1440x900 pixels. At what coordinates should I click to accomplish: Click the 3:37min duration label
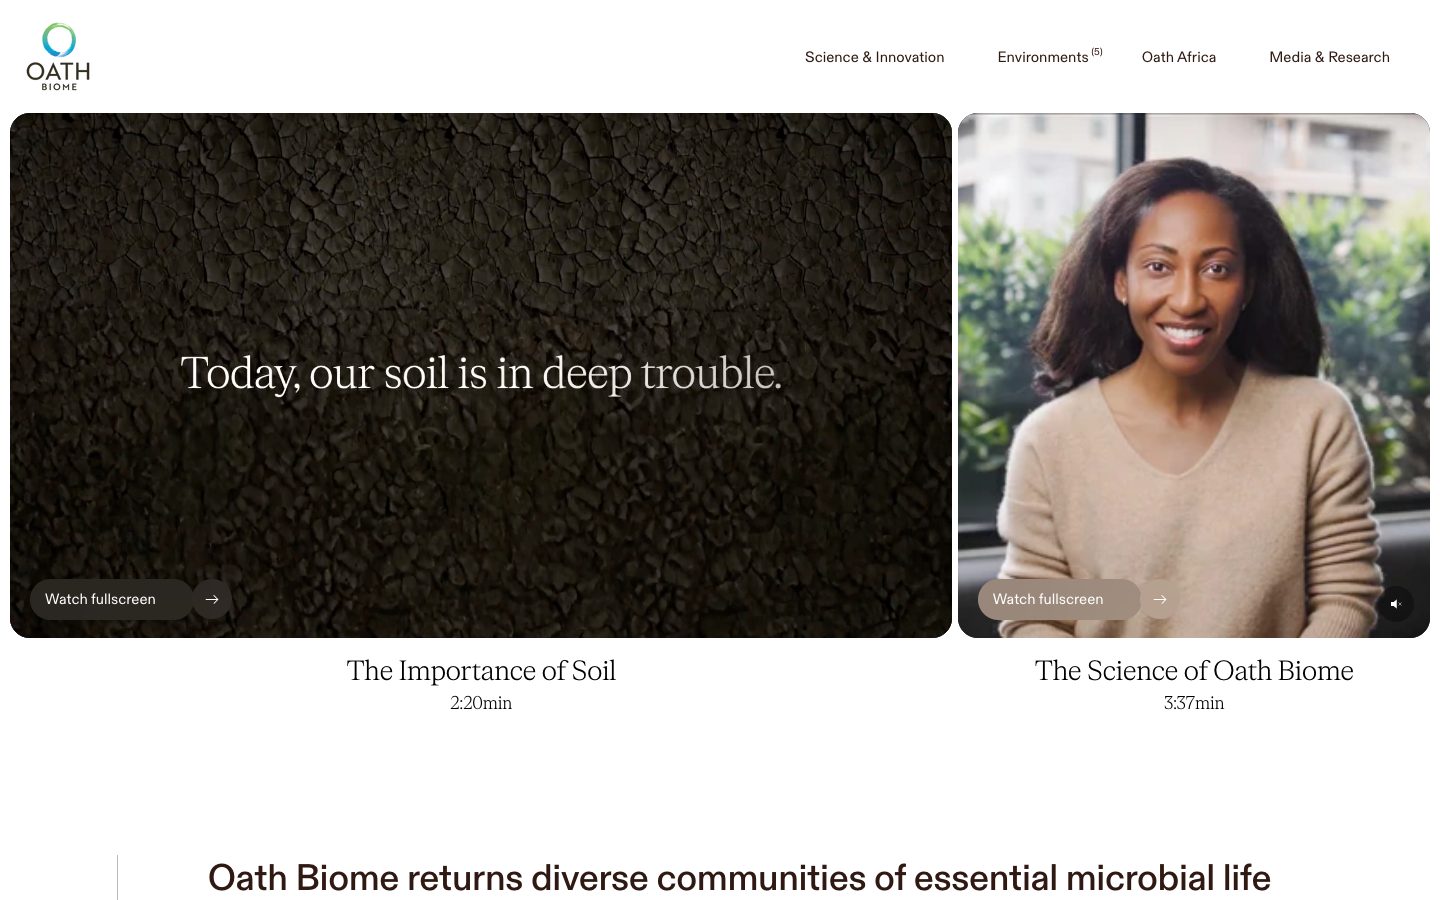click(1194, 703)
